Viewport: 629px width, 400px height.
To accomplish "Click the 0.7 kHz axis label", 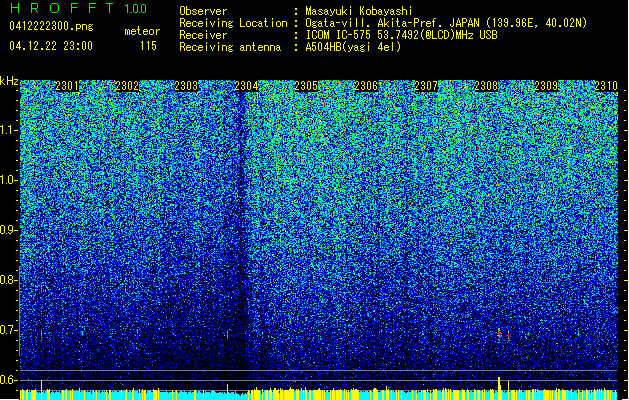I will [x=8, y=330].
